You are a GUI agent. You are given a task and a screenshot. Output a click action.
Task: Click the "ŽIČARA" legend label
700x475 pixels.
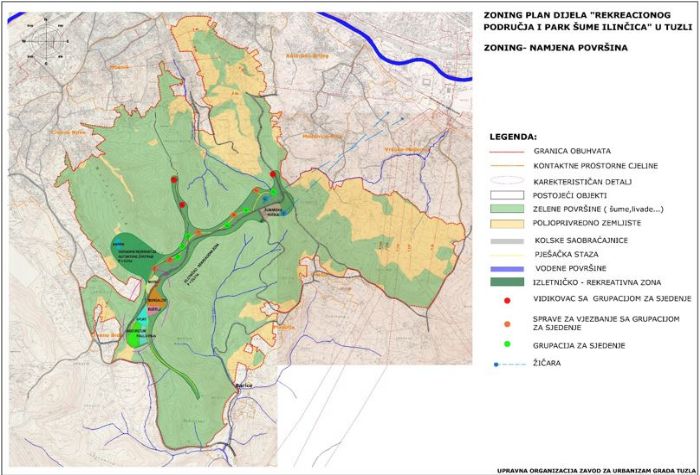pos(547,364)
